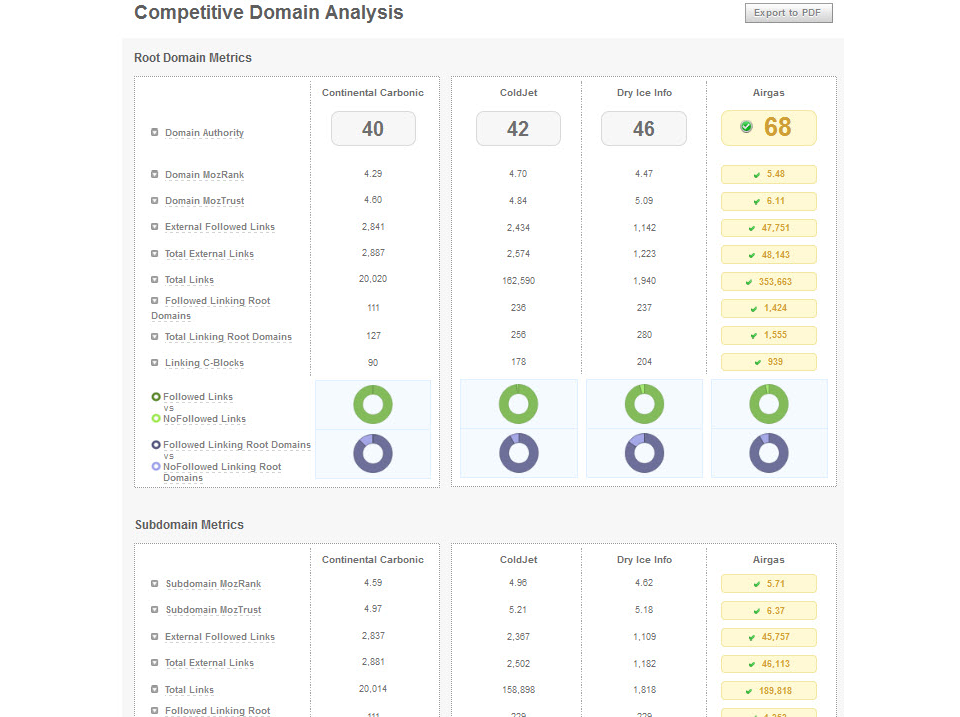960x717 pixels.
Task: Expand the Domain MozRank row icon
Action: (x=154, y=175)
